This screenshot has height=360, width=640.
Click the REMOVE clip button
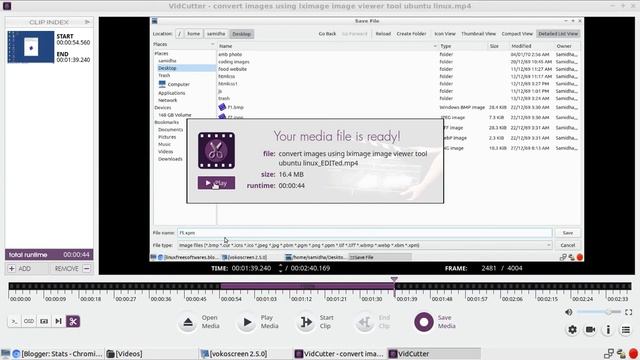(x=72, y=269)
